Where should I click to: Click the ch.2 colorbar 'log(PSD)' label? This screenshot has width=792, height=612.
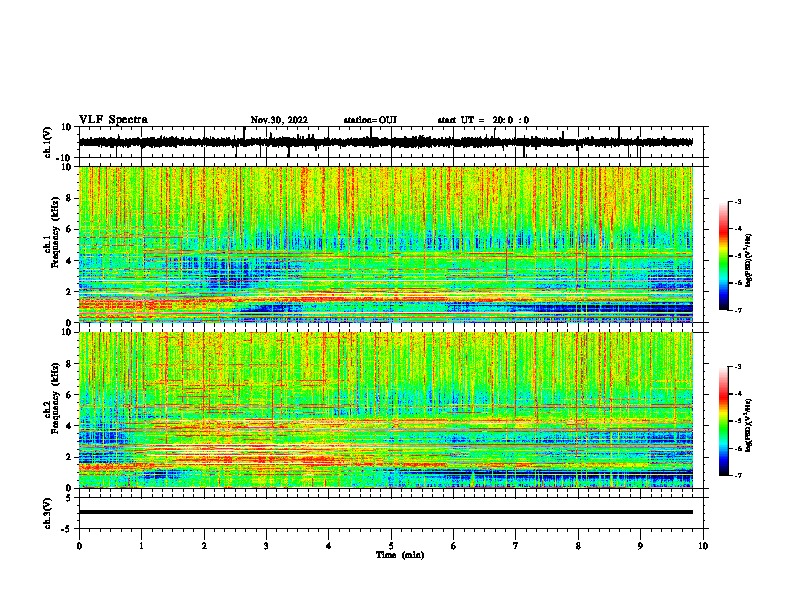click(748, 426)
